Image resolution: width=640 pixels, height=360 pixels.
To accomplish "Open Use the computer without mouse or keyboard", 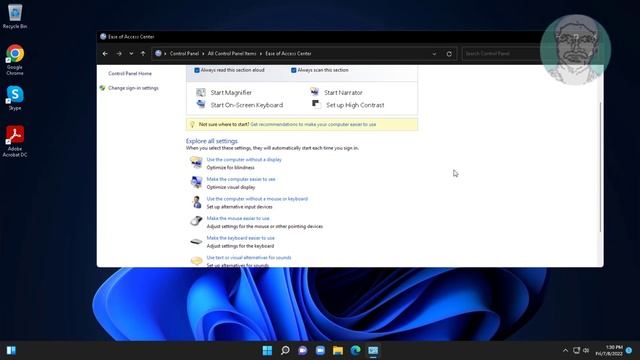I will click(257, 199).
